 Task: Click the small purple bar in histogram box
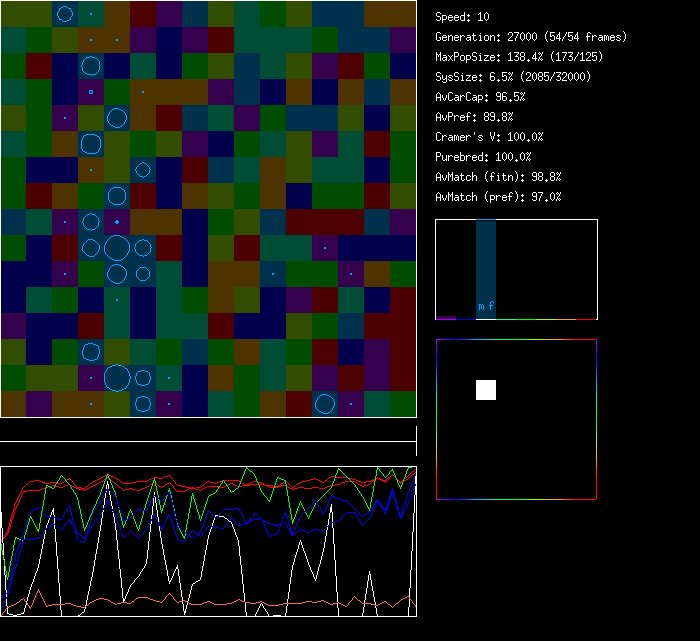pos(446,317)
